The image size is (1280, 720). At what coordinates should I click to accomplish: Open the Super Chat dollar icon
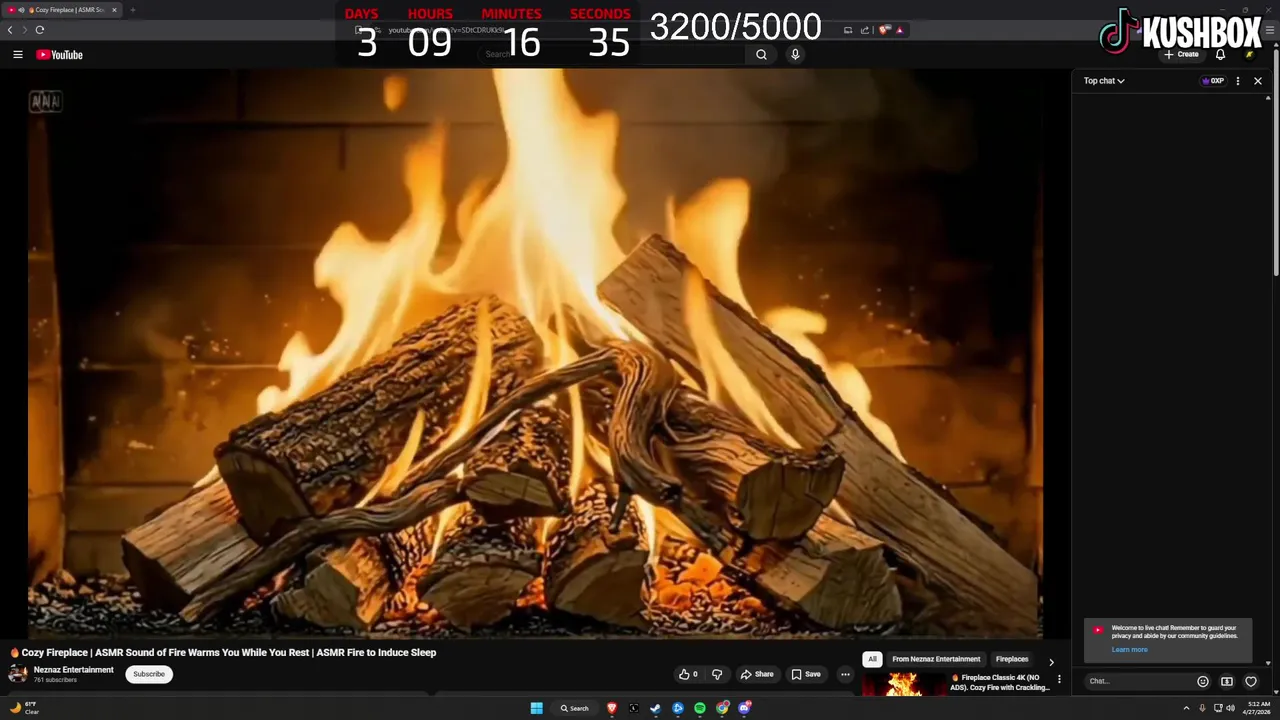click(1227, 682)
